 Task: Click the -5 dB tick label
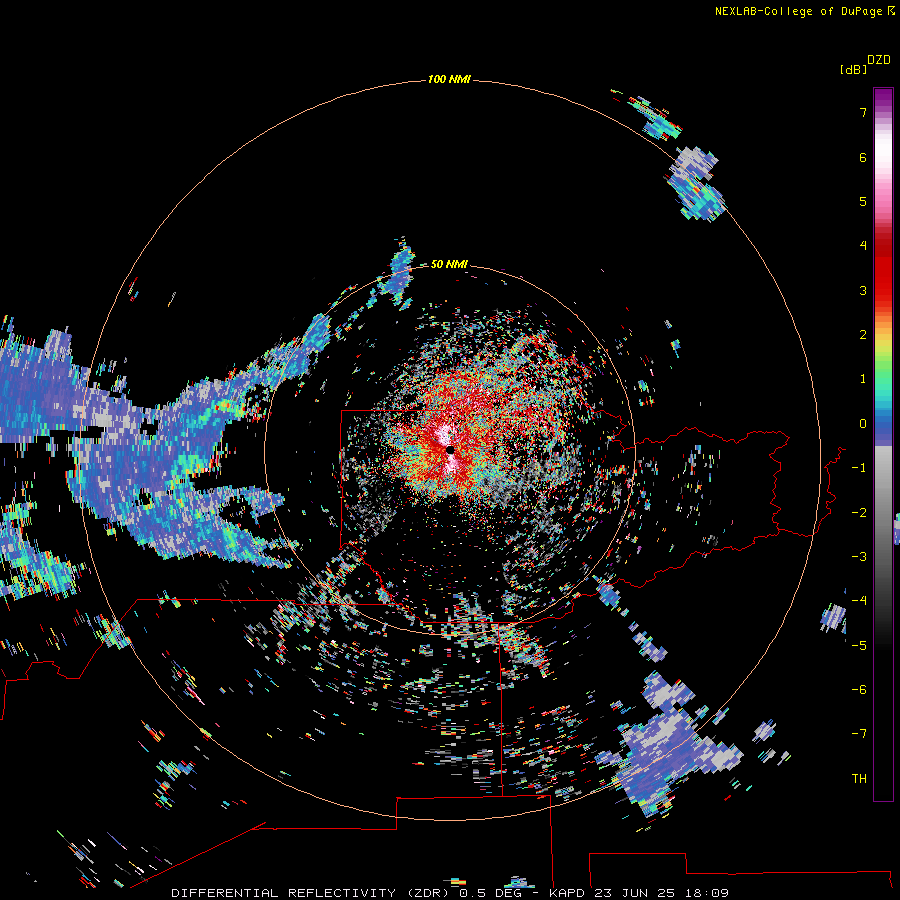click(x=859, y=645)
